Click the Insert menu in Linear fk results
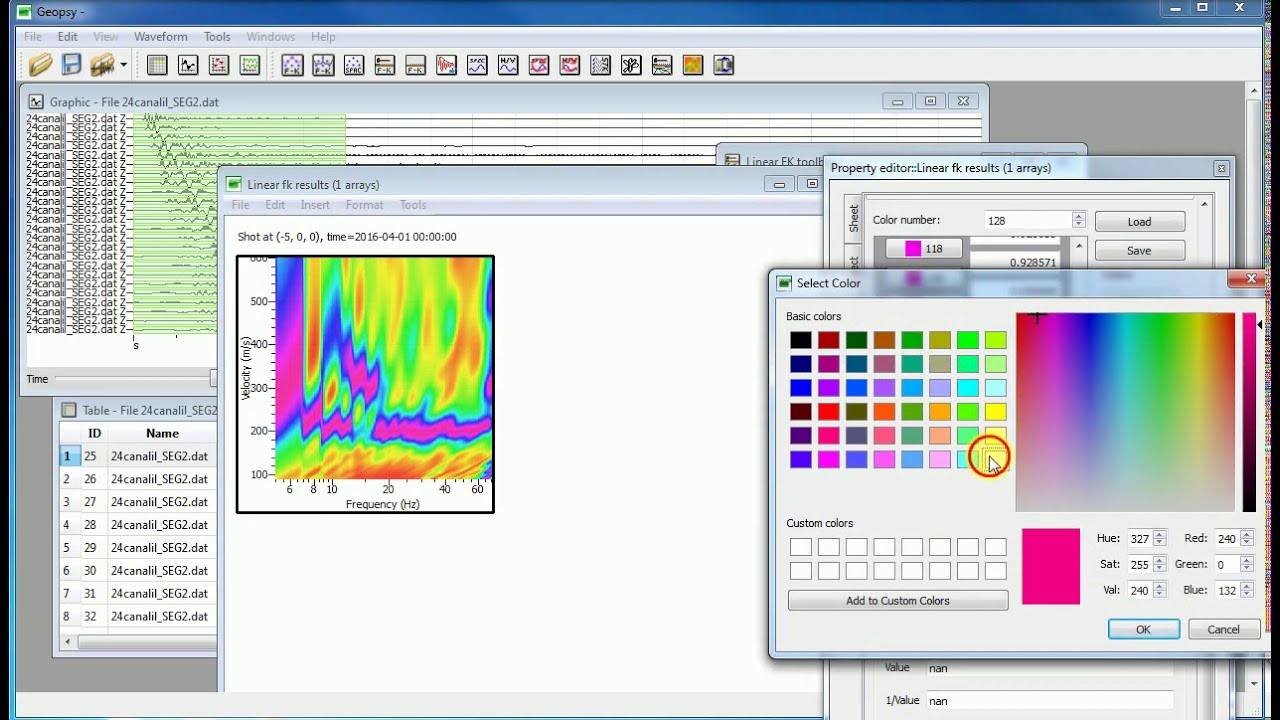The height and width of the screenshot is (720, 1280). coord(315,205)
